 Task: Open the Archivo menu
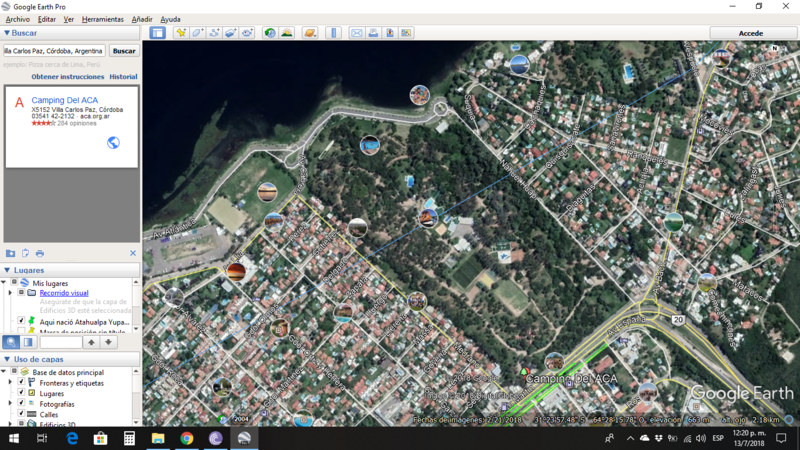[18, 19]
